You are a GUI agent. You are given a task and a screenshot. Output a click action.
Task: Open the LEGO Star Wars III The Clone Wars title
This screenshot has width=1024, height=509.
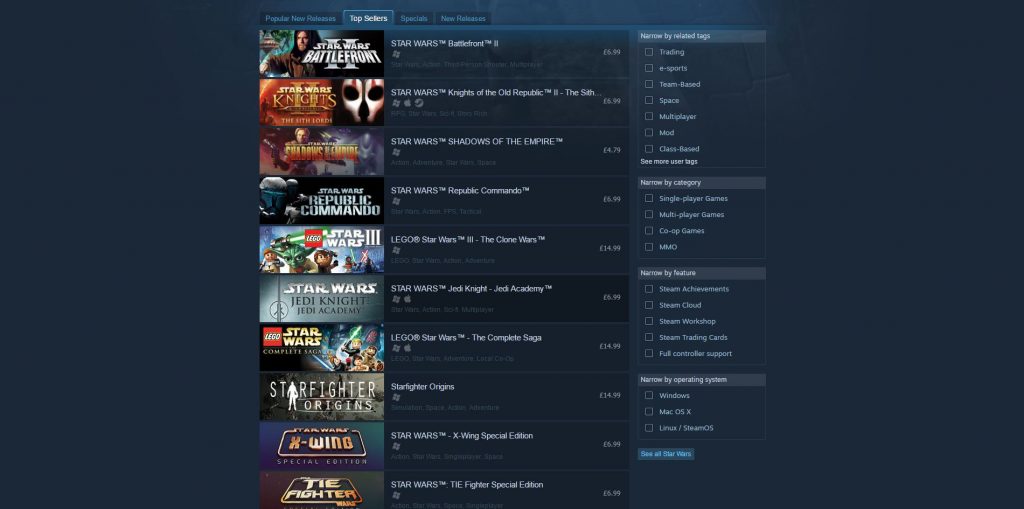[467, 240]
